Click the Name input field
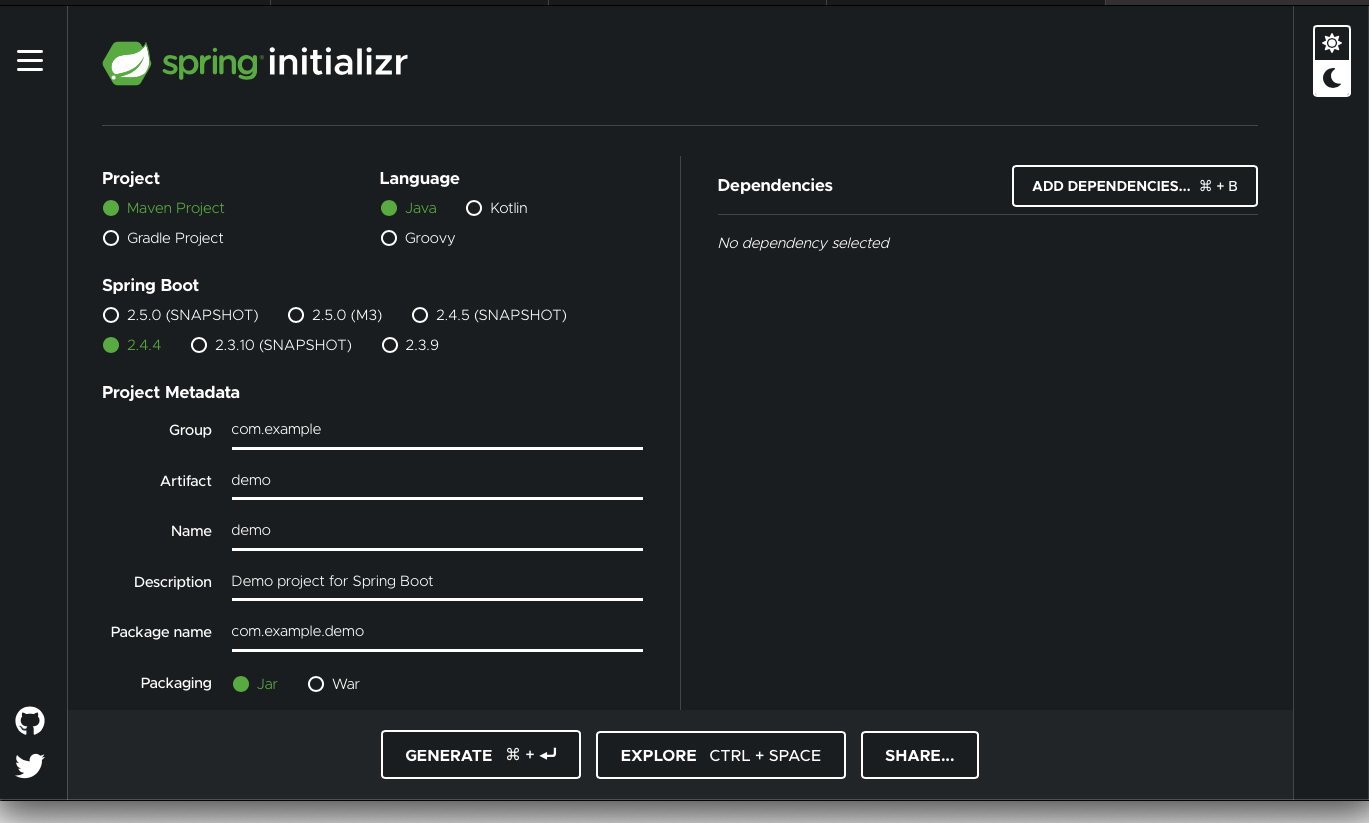 (x=437, y=531)
